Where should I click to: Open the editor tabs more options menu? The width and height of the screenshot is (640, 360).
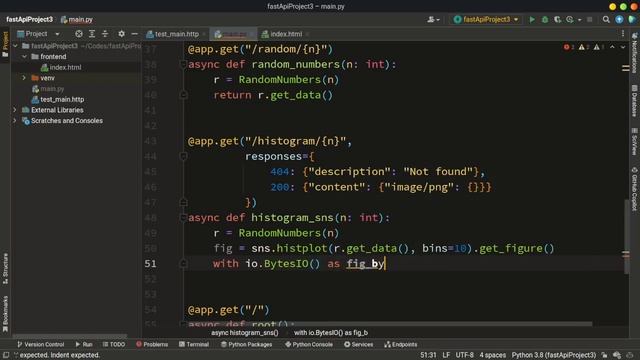623,34
